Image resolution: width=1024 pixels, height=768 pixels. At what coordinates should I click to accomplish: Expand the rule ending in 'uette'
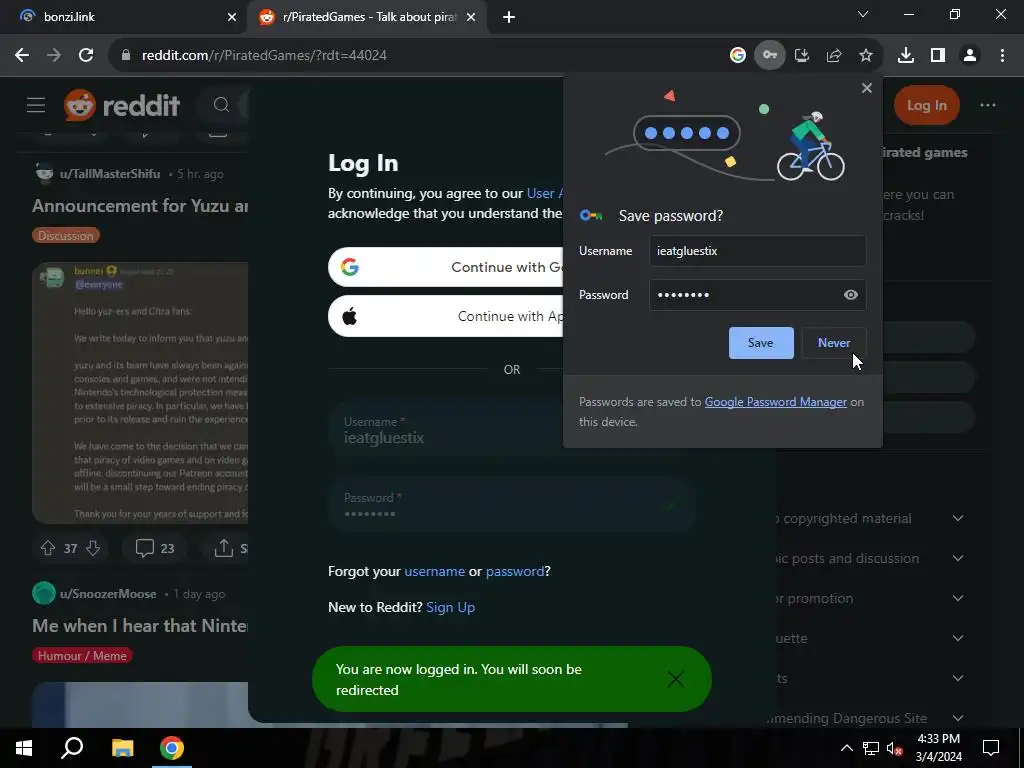coord(958,638)
